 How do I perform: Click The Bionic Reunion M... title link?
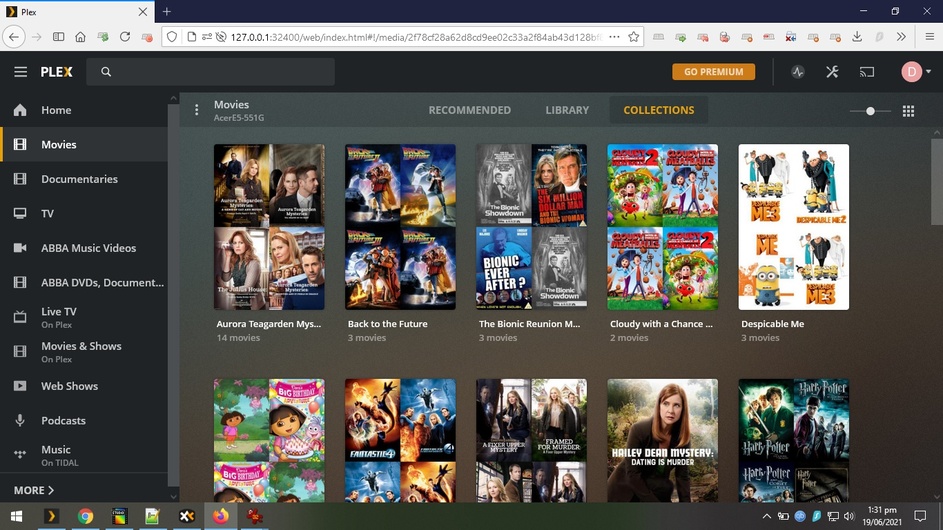pyautogui.click(x=529, y=324)
